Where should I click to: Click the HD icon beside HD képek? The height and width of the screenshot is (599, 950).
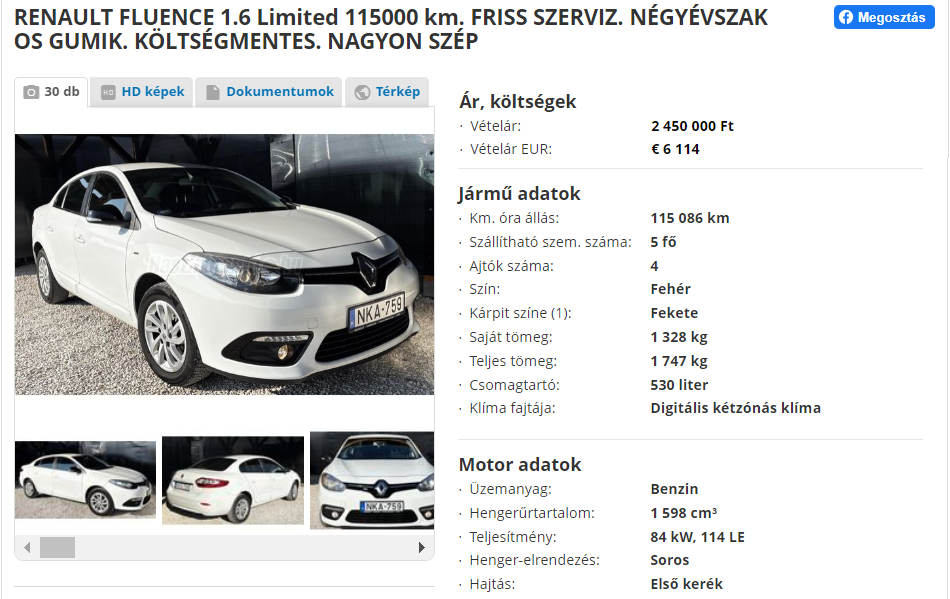click(x=108, y=92)
